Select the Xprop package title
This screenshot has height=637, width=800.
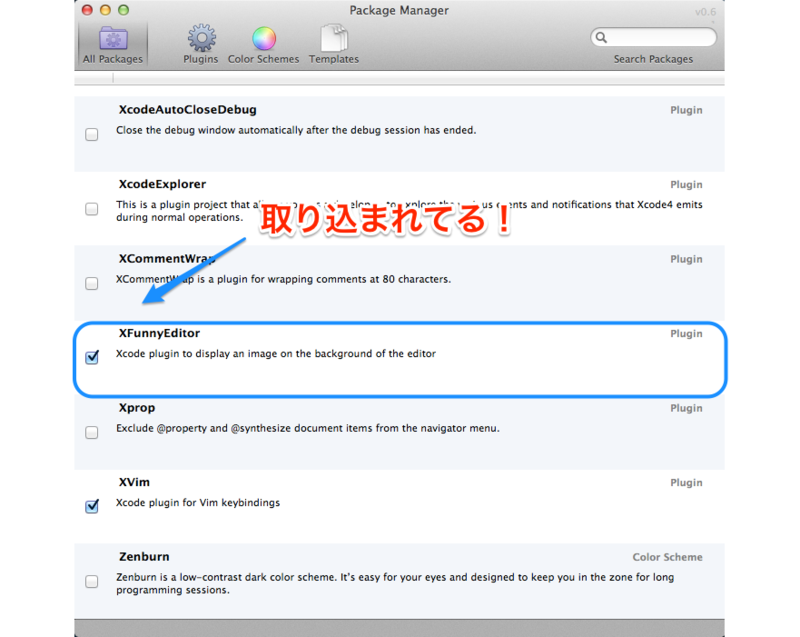[x=137, y=407]
